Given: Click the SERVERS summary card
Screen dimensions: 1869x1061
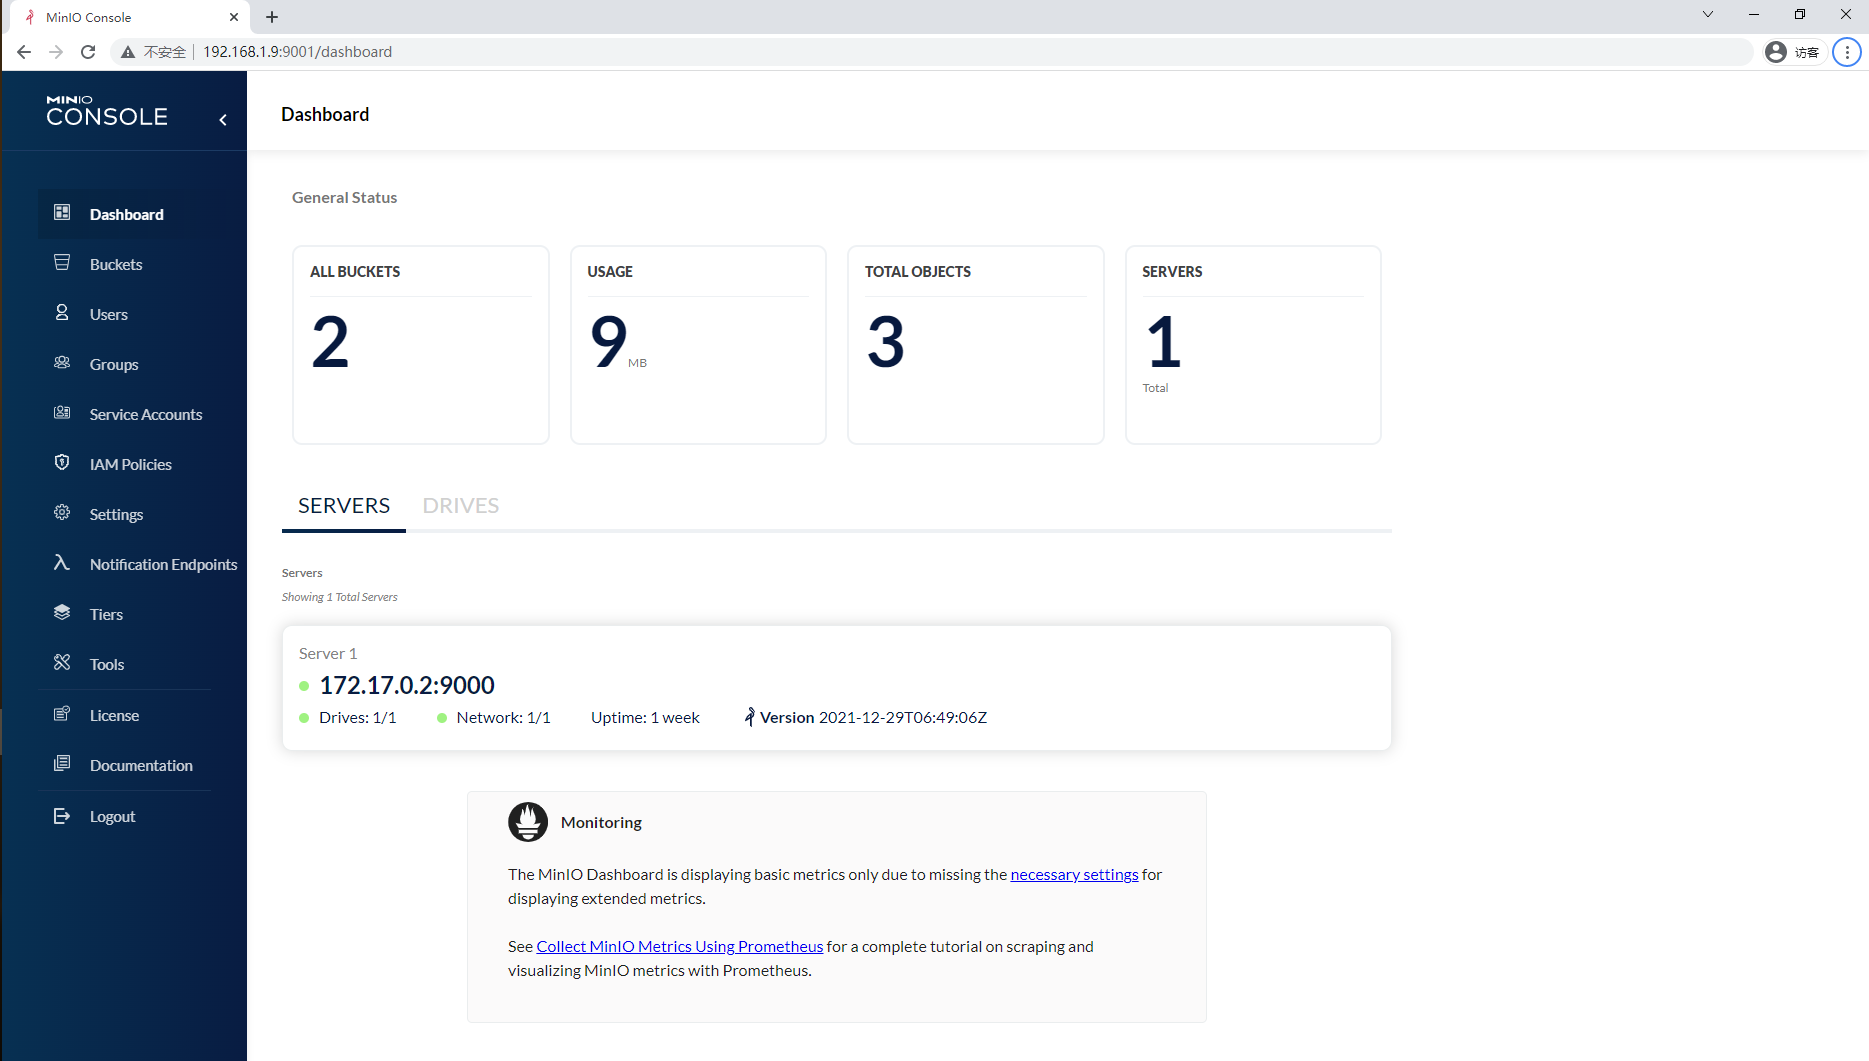Looking at the screenshot, I should tap(1253, 344).
